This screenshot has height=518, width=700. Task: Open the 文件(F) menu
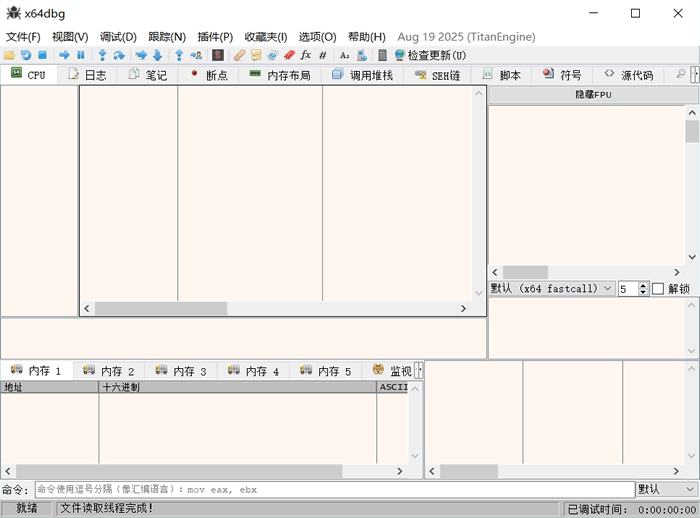23,37
